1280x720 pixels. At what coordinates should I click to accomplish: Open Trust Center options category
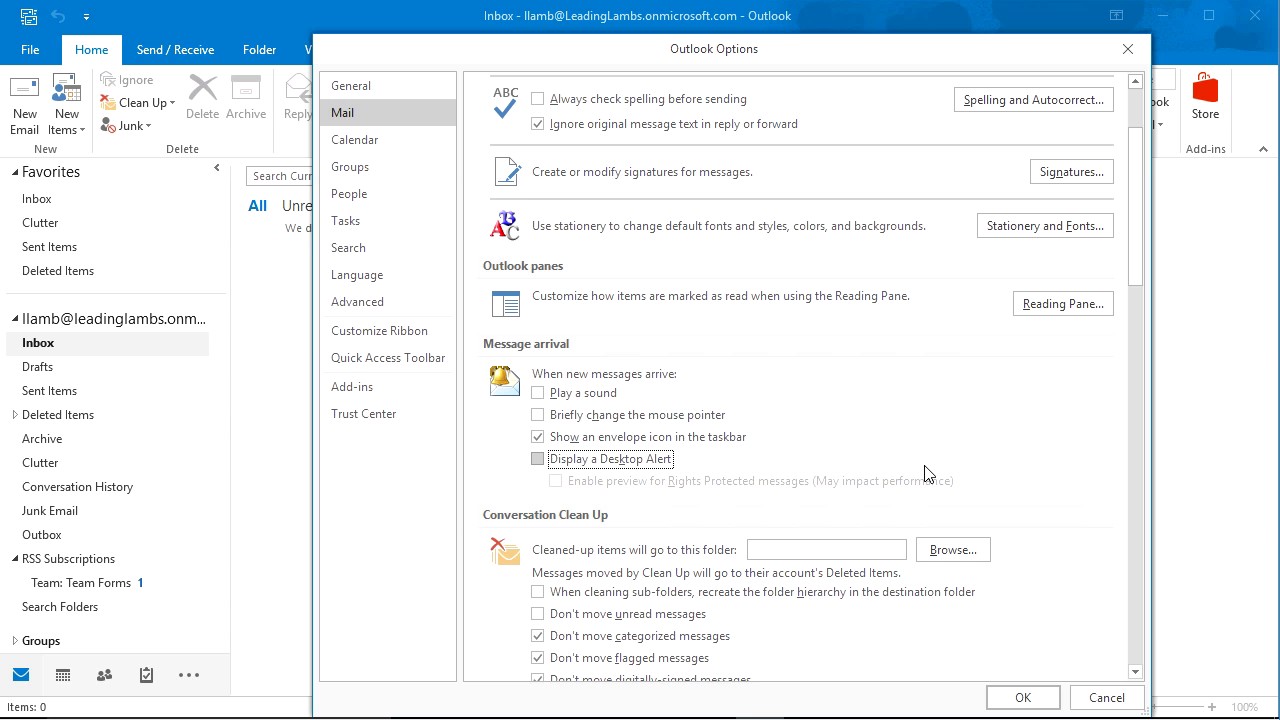tap(388, 414)
